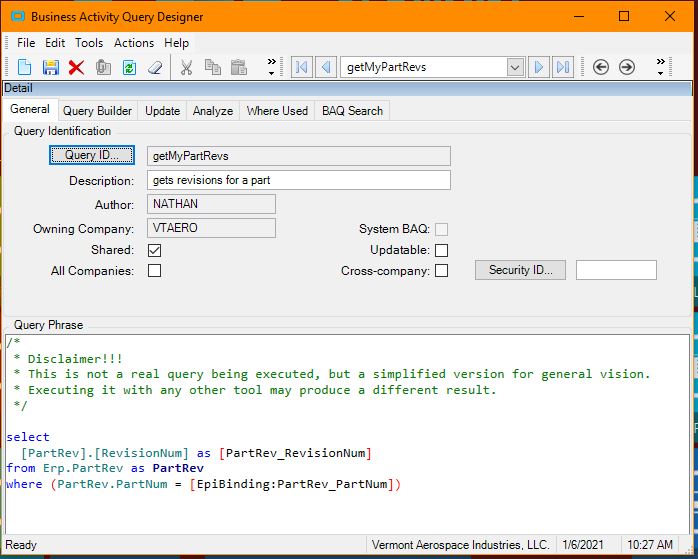The height and width of the screenshot is (559, 698).
Task: Click the time 10:27 AM in status bar
Action: coord(650,545)
